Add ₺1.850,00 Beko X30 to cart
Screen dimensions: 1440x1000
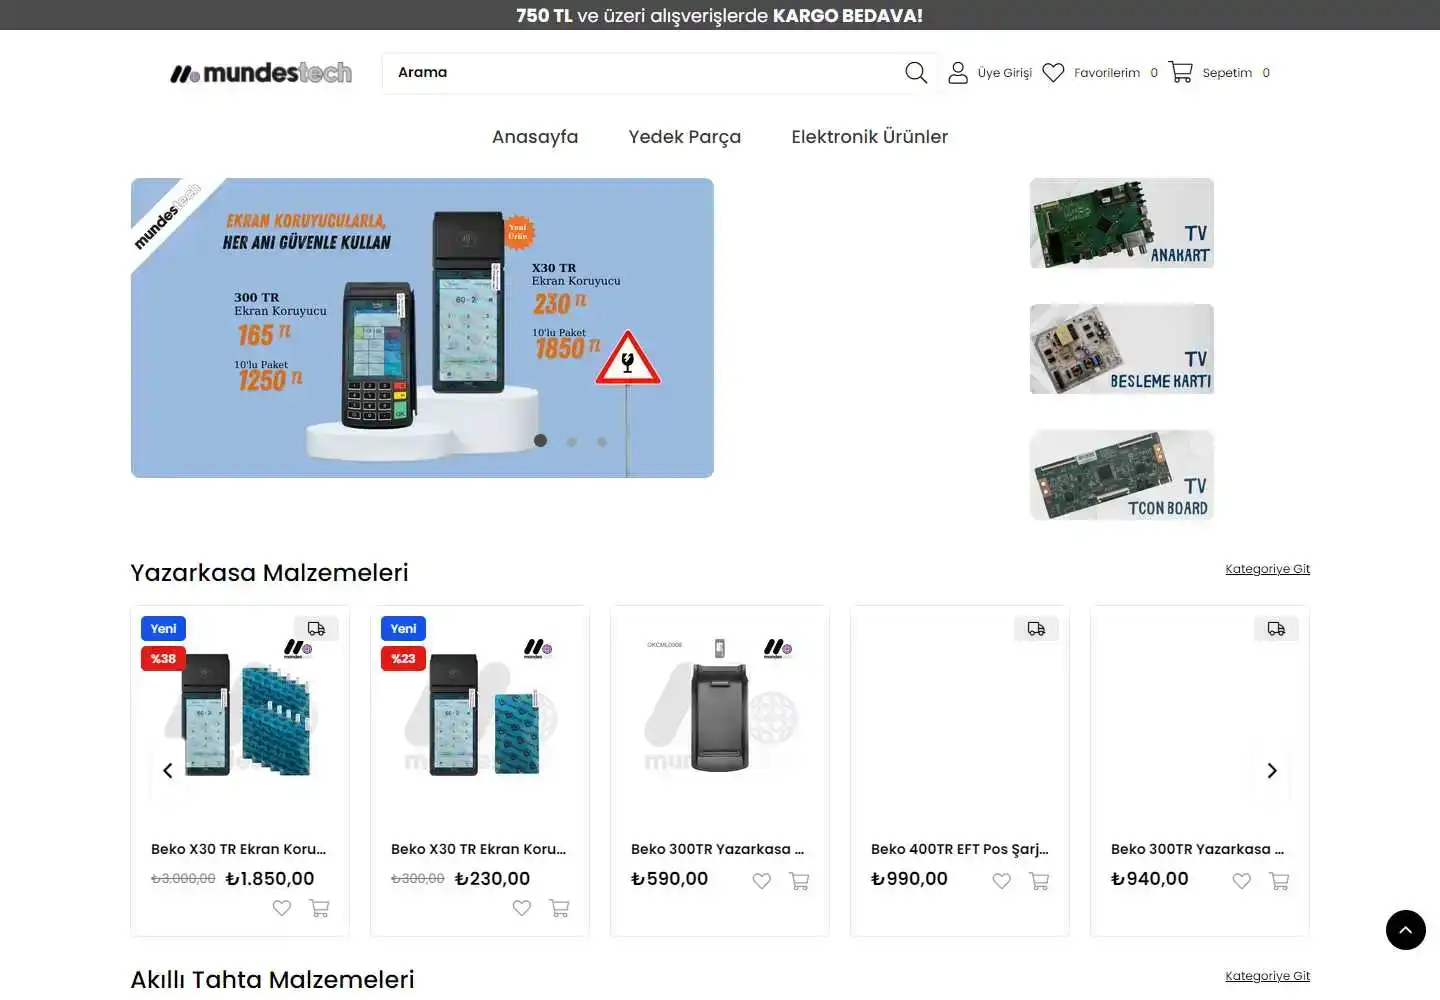click(x=319, y=908)
